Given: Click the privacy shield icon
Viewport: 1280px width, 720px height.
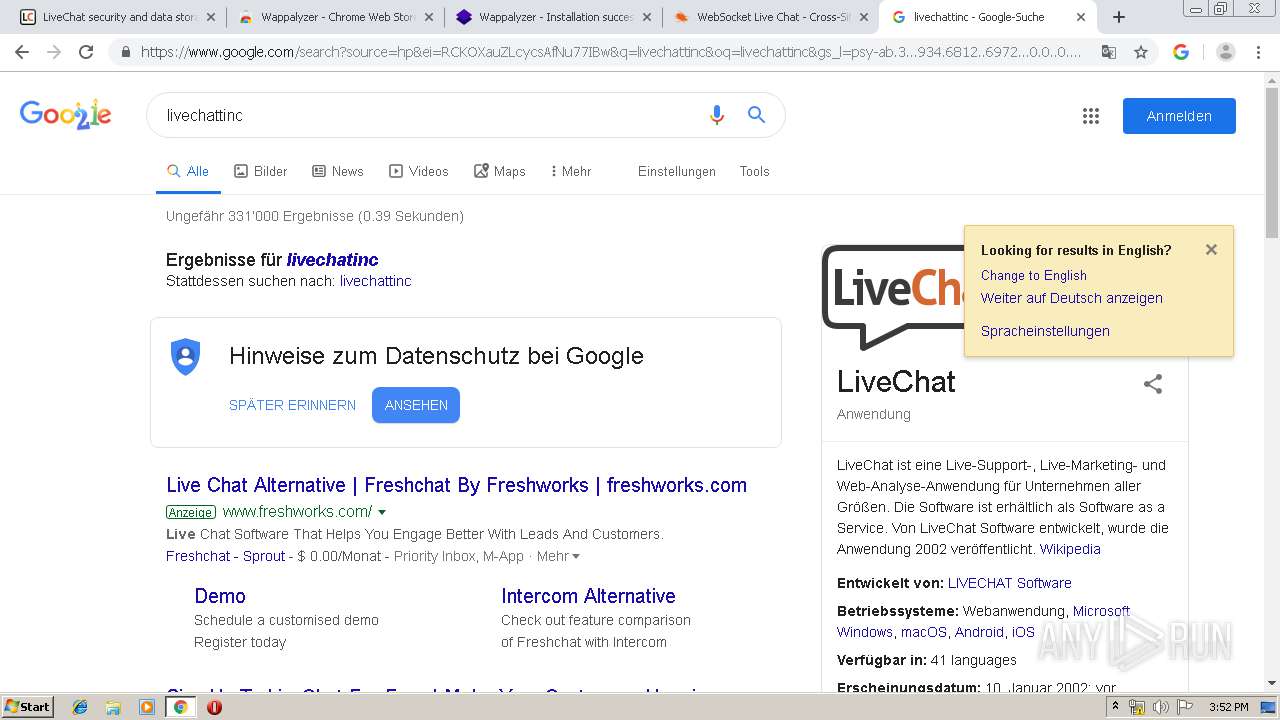Looking at the screenshot, I should click(186, 357).
